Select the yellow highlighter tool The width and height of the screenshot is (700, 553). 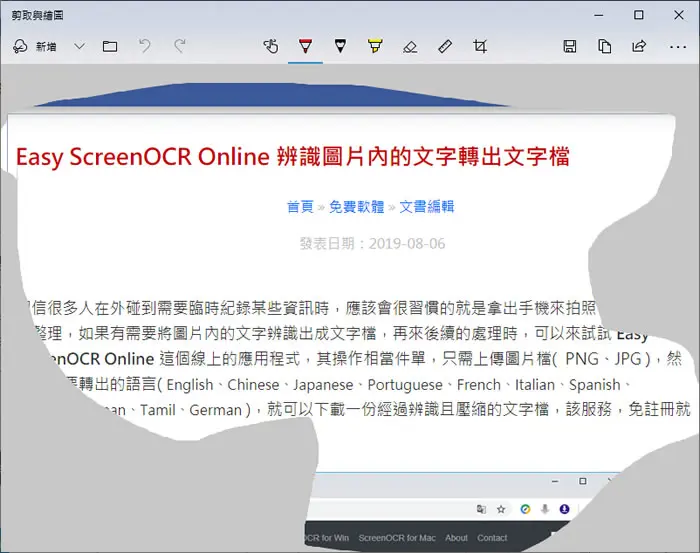pyautogui.click(x=375, y=46)
